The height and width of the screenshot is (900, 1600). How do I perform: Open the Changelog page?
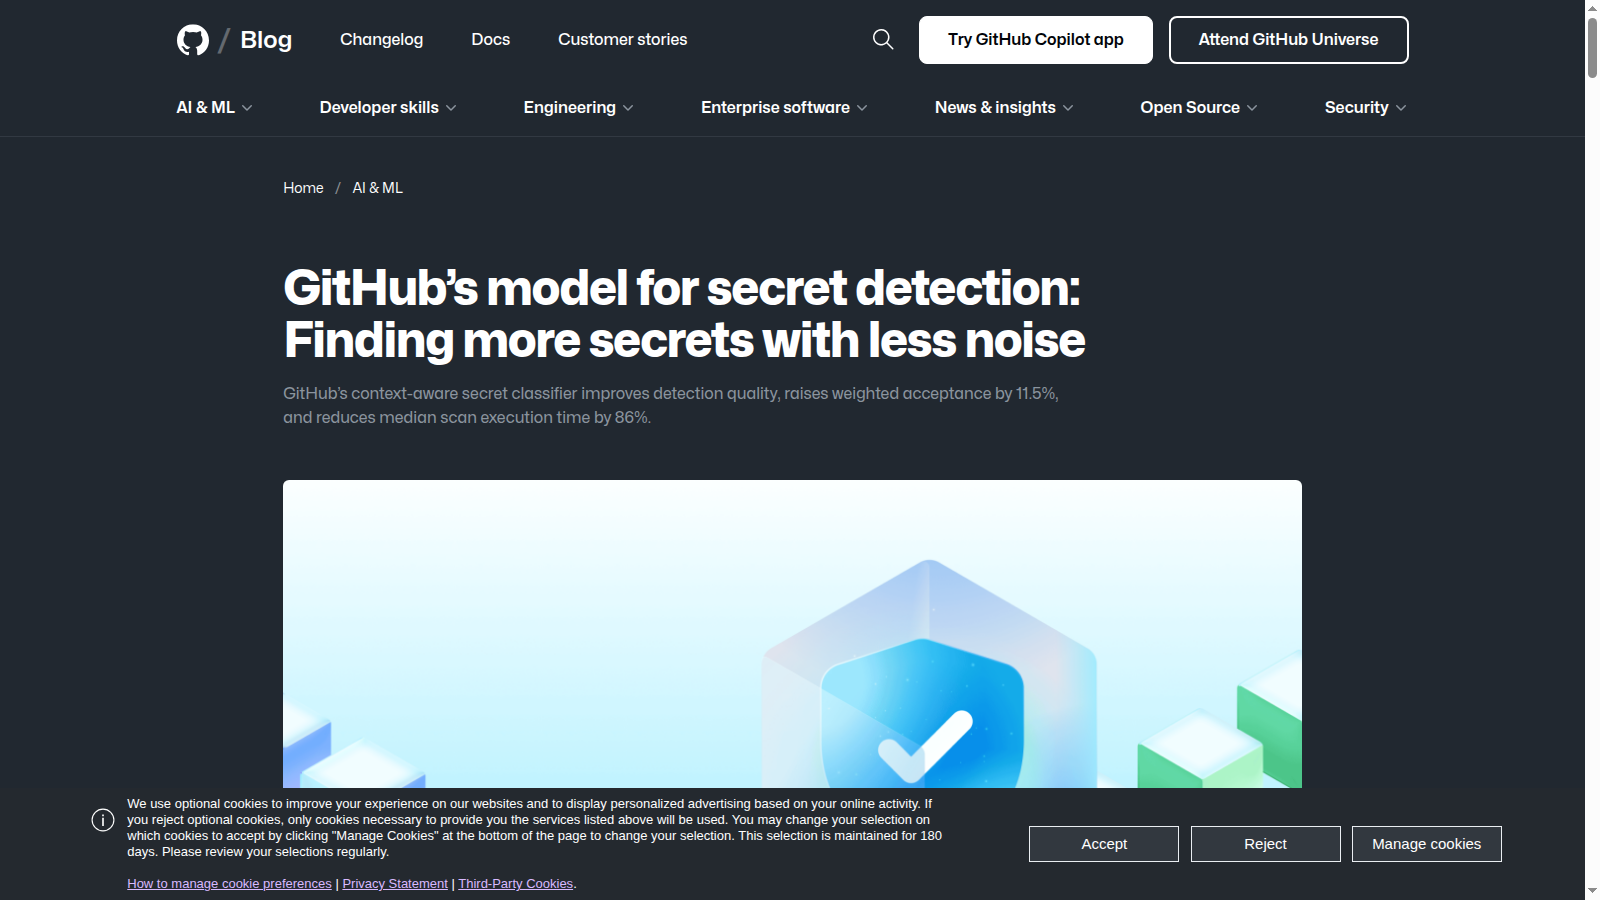(381, 39)
